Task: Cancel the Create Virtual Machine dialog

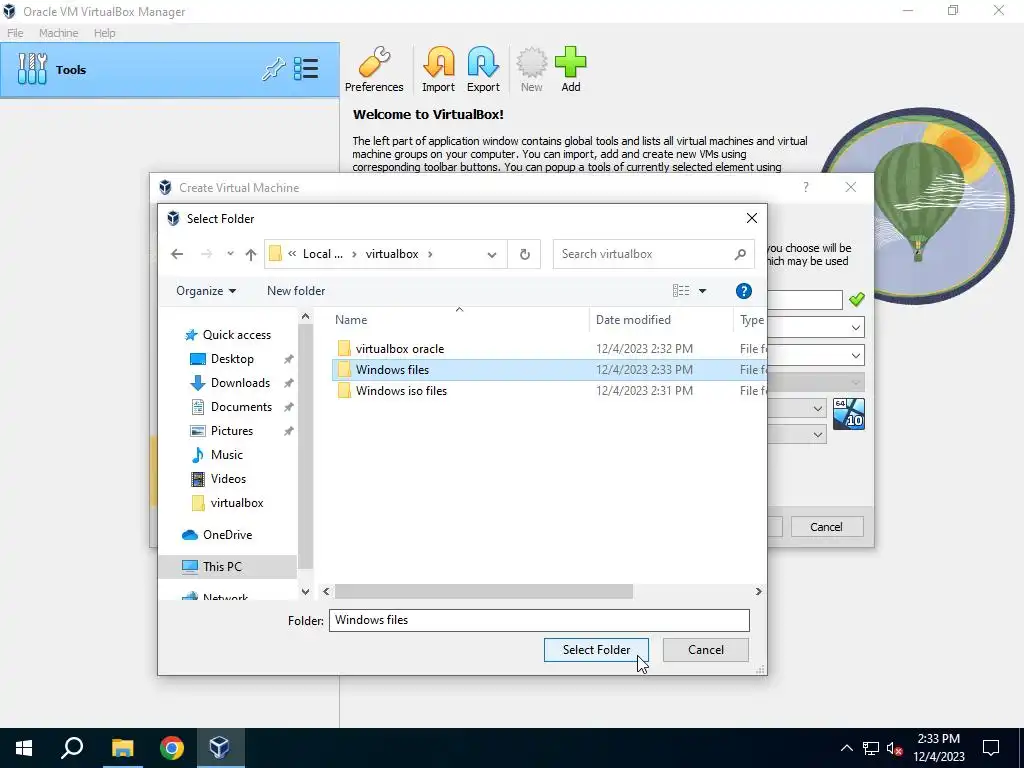Action: click(x=827, y=527)
